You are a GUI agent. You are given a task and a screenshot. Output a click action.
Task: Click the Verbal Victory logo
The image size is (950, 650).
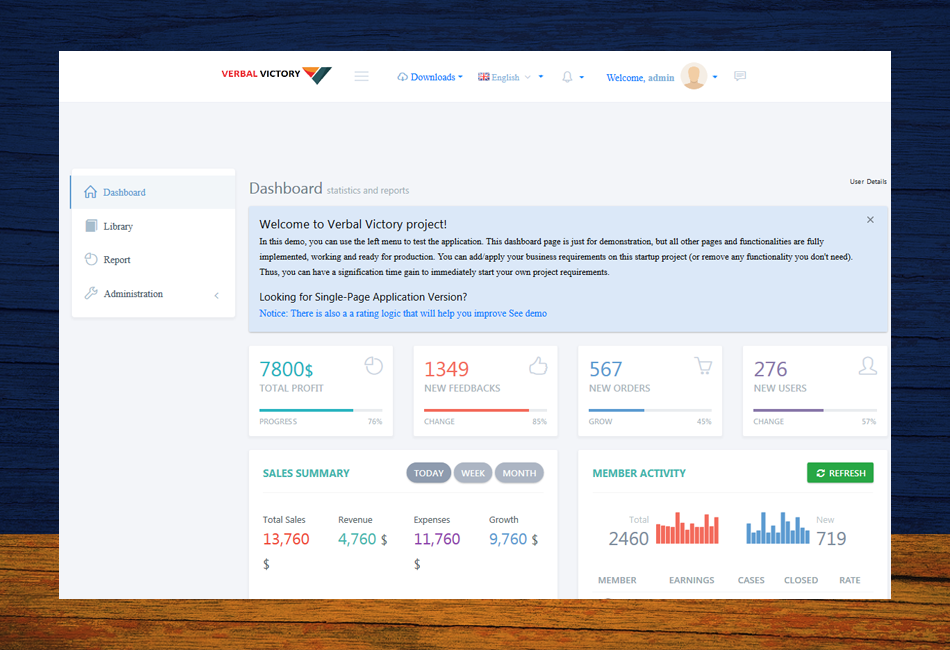[x=276, y=75]
